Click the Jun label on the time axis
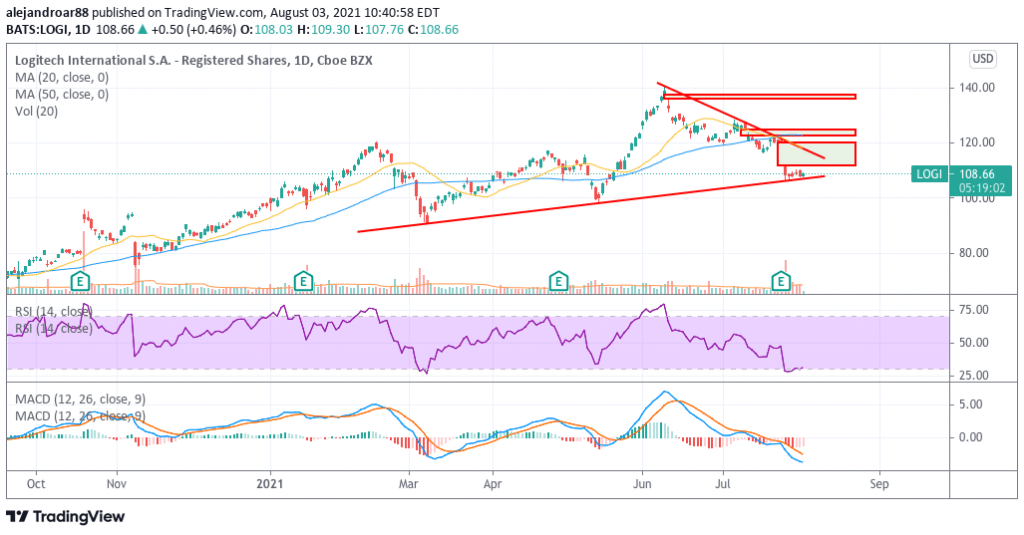The height and width of the screenshot is (535, 1024). point(642,484)
